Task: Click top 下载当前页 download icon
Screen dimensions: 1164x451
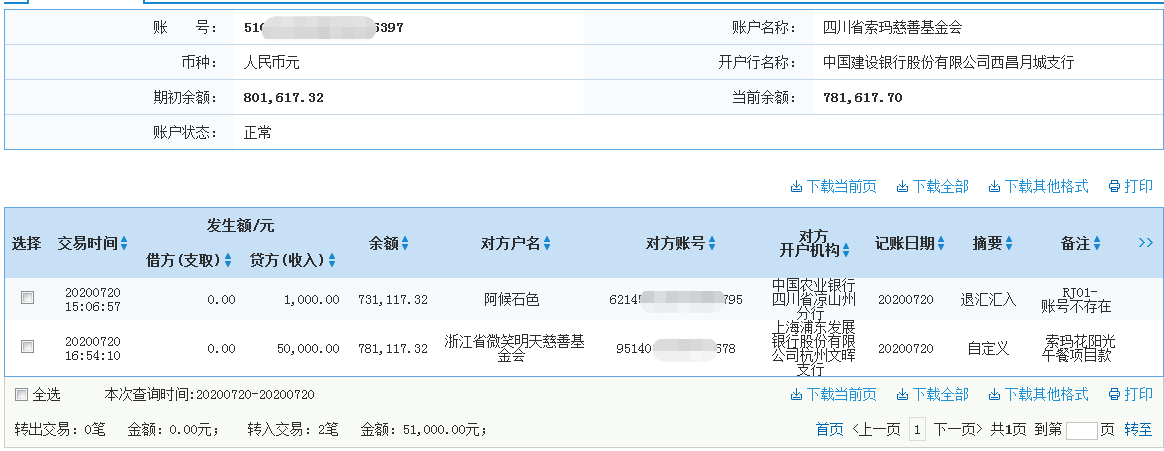Action: click(797, 186)
